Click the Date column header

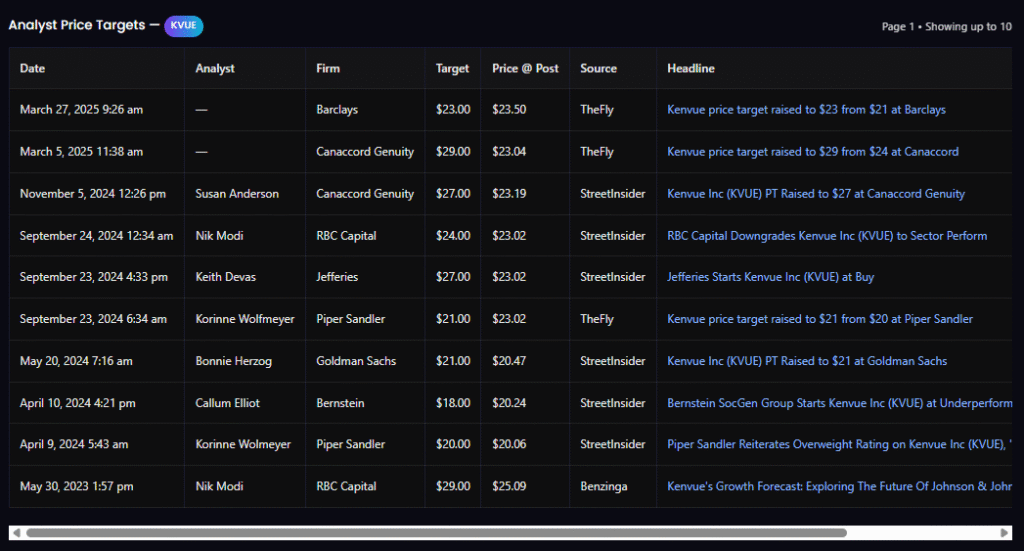pos(33,68)
